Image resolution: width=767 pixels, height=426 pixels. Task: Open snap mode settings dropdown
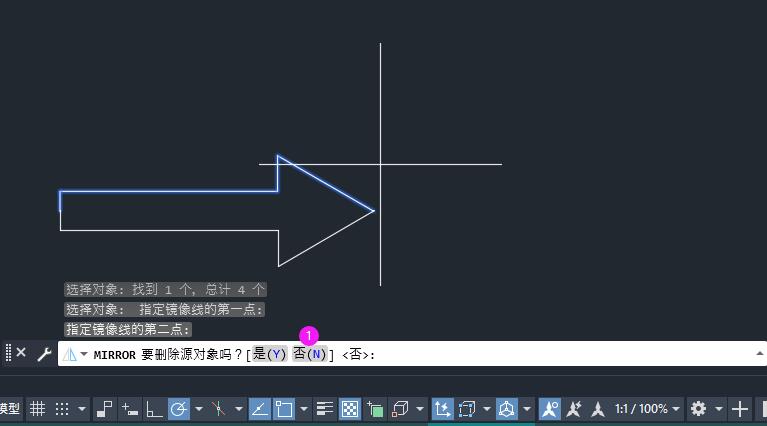82,408
